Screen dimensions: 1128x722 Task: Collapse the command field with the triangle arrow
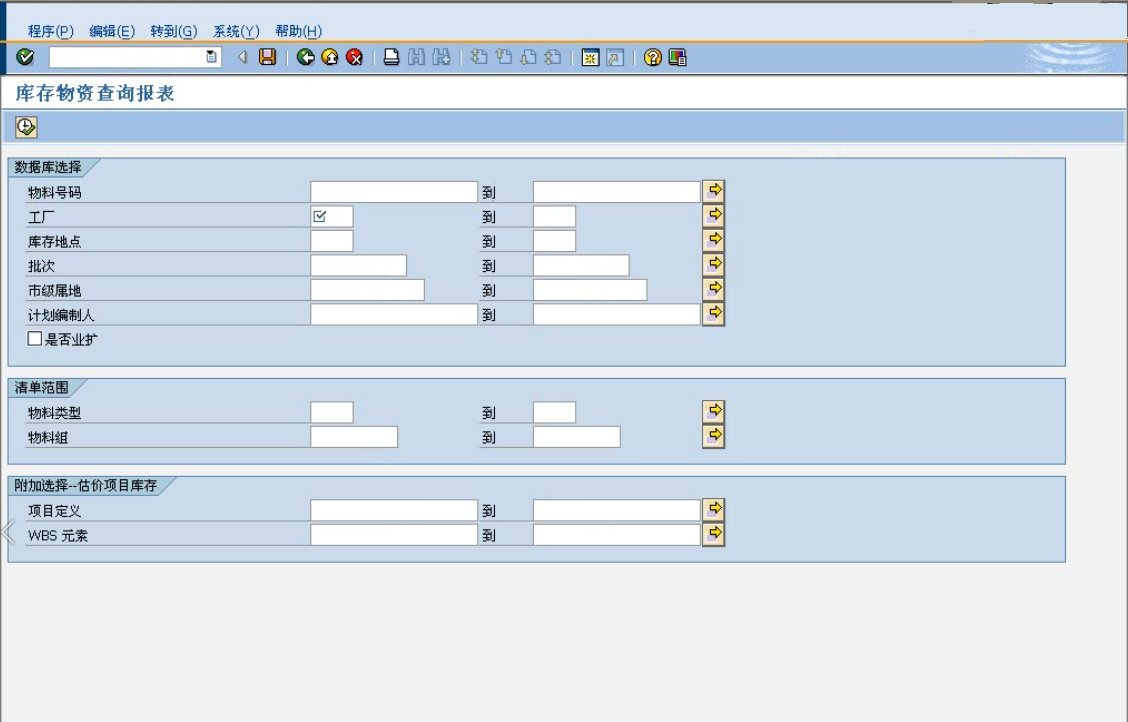pos(241,57)
